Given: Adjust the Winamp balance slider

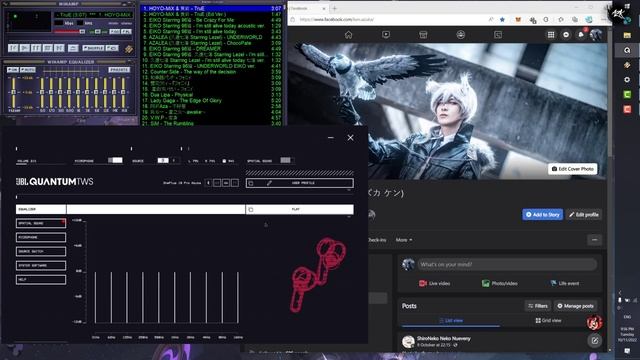Looking at the screenshot, I should (x=98, y=31).
